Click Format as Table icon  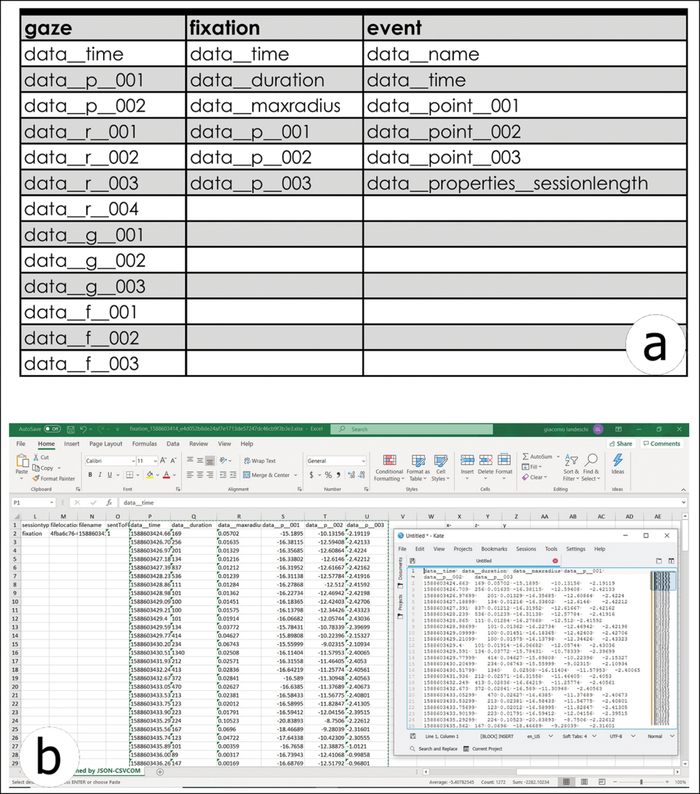pyautogui.click(x=418, y=460)
